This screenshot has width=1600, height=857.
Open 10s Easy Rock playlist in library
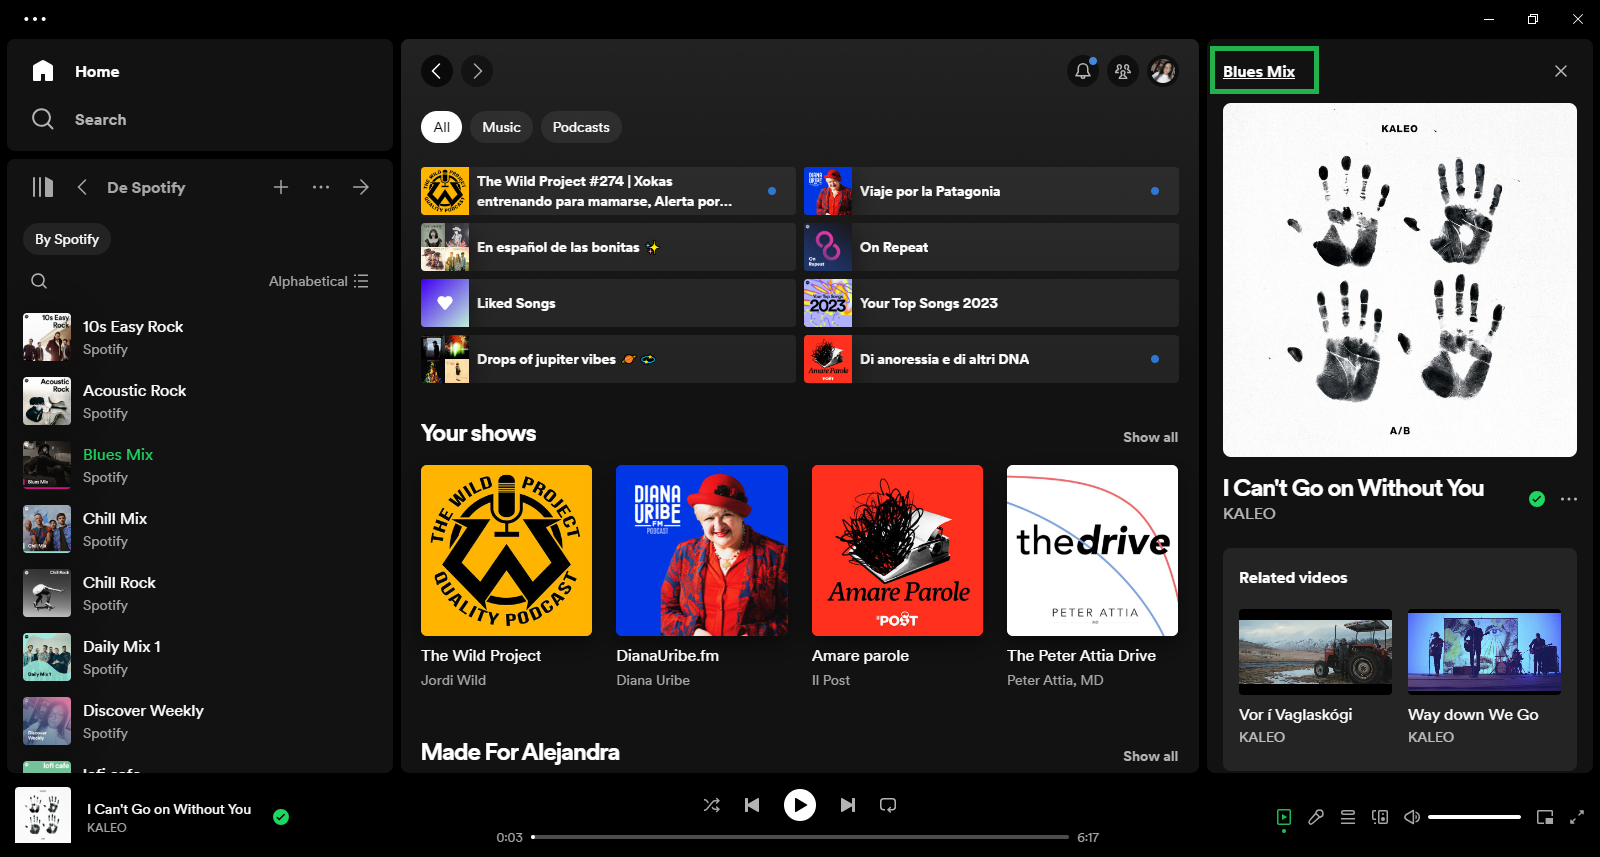(x=200, y=337)
